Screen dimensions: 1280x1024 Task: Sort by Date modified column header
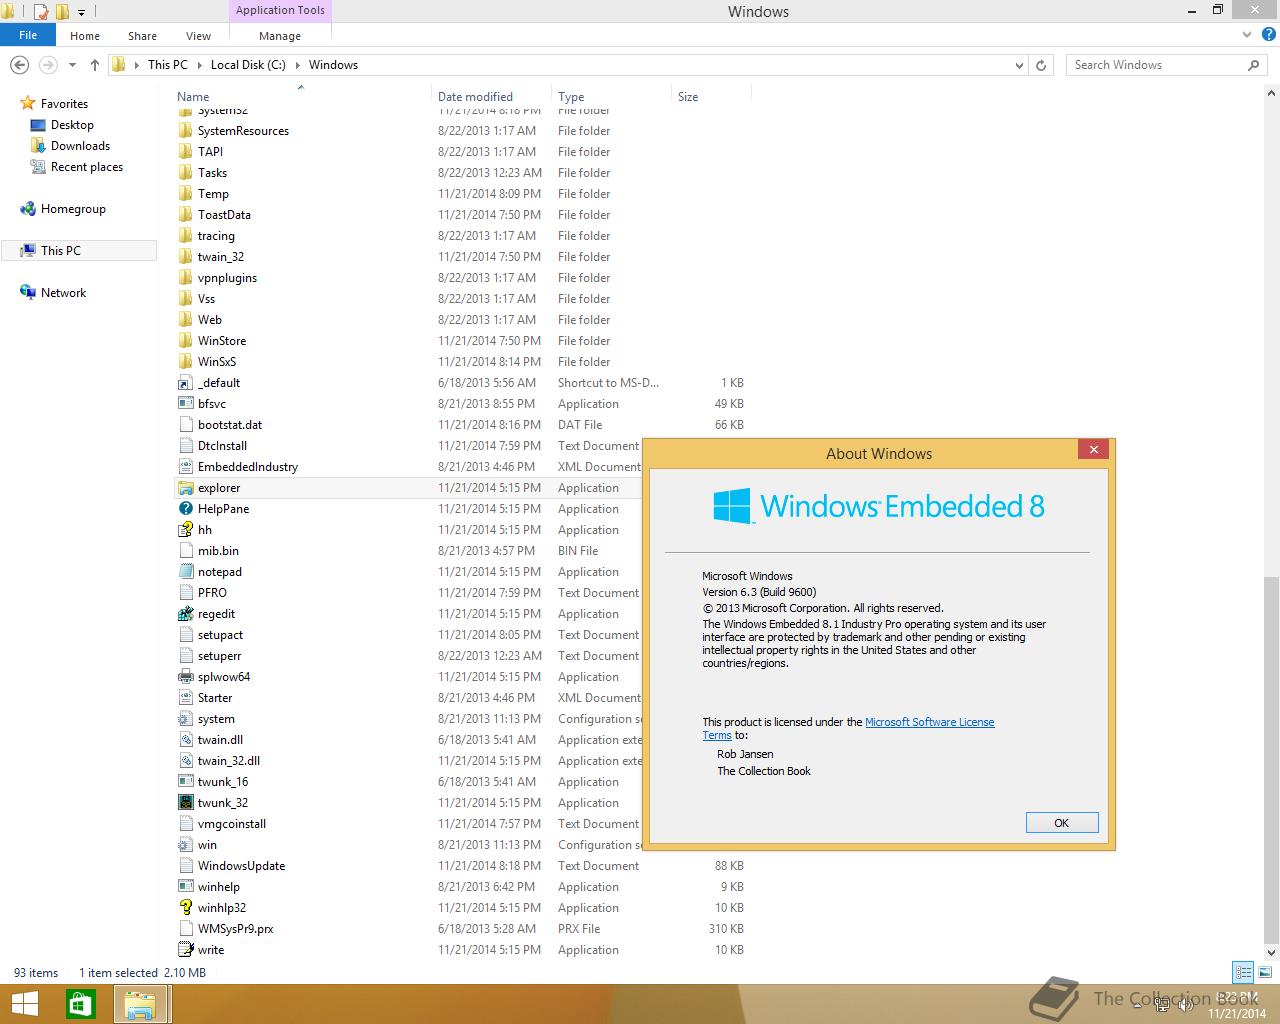tap(475, 97)
